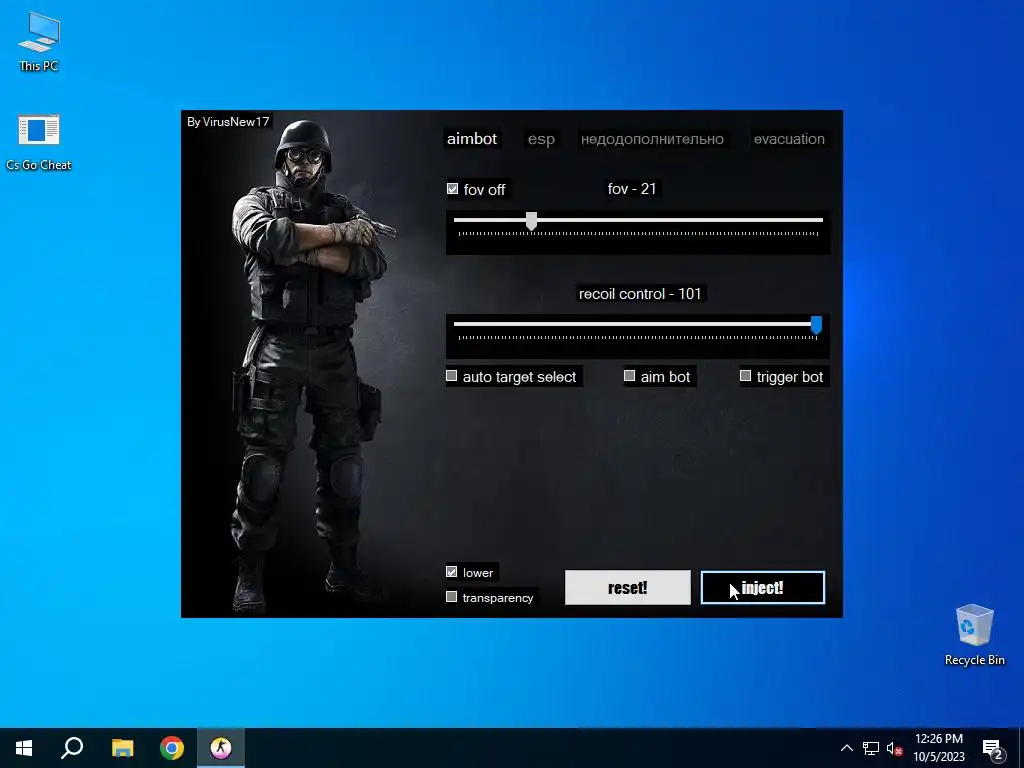Click the fov slider thumb
The height and width of the screenshot is (768, 1024).
coord(532,221)
